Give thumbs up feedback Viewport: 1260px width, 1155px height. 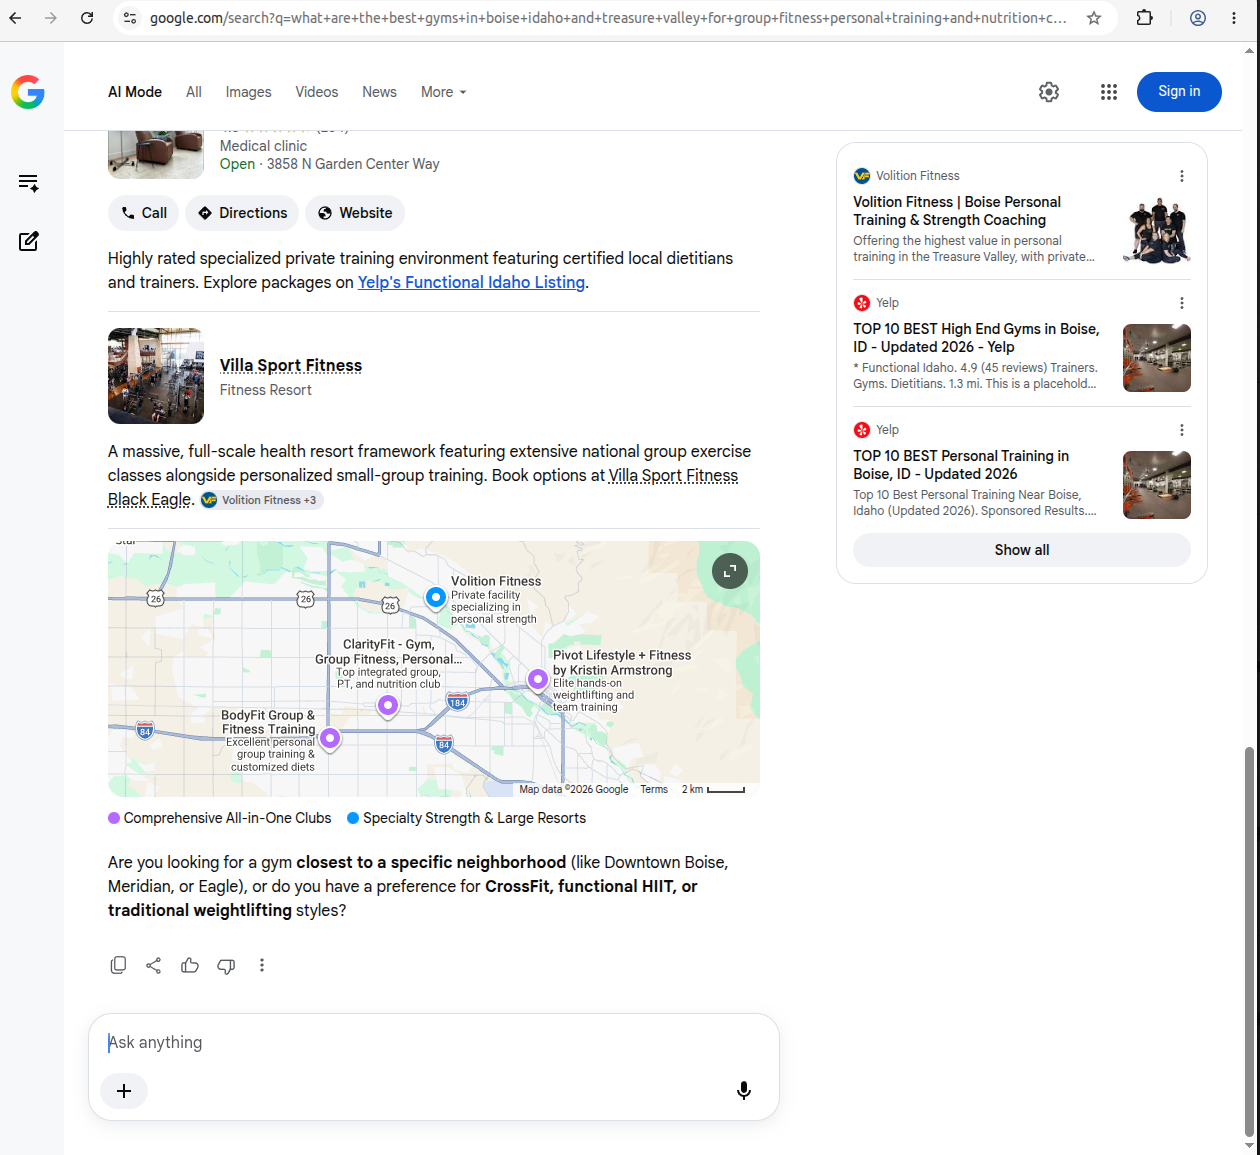(190, 965)
